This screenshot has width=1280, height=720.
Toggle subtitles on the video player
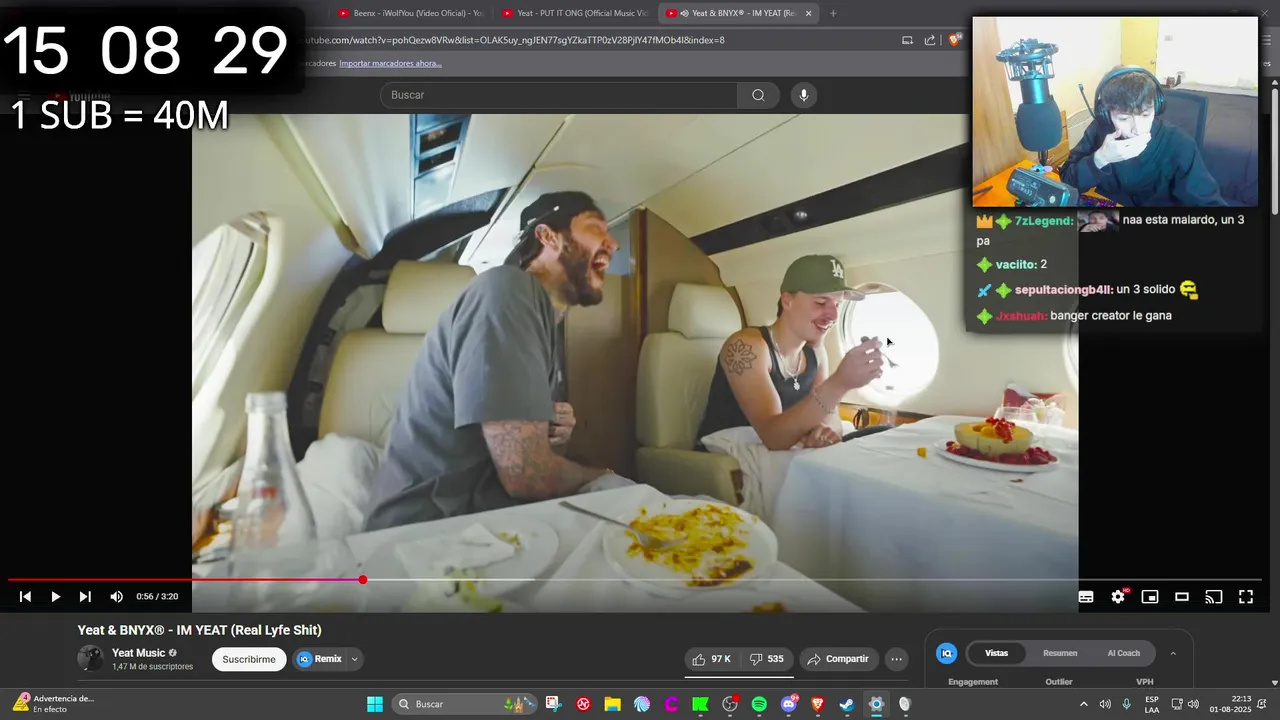1086,597
